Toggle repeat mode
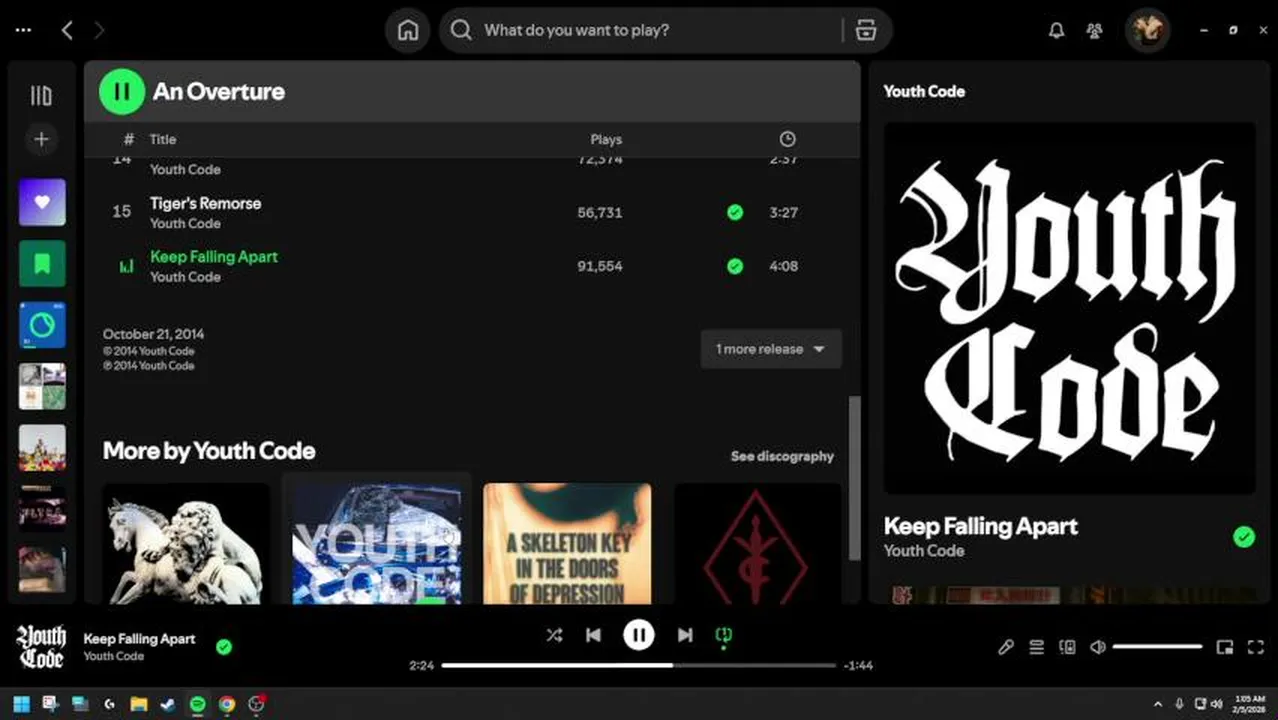1278x720 pixels. tap(724, 635)
